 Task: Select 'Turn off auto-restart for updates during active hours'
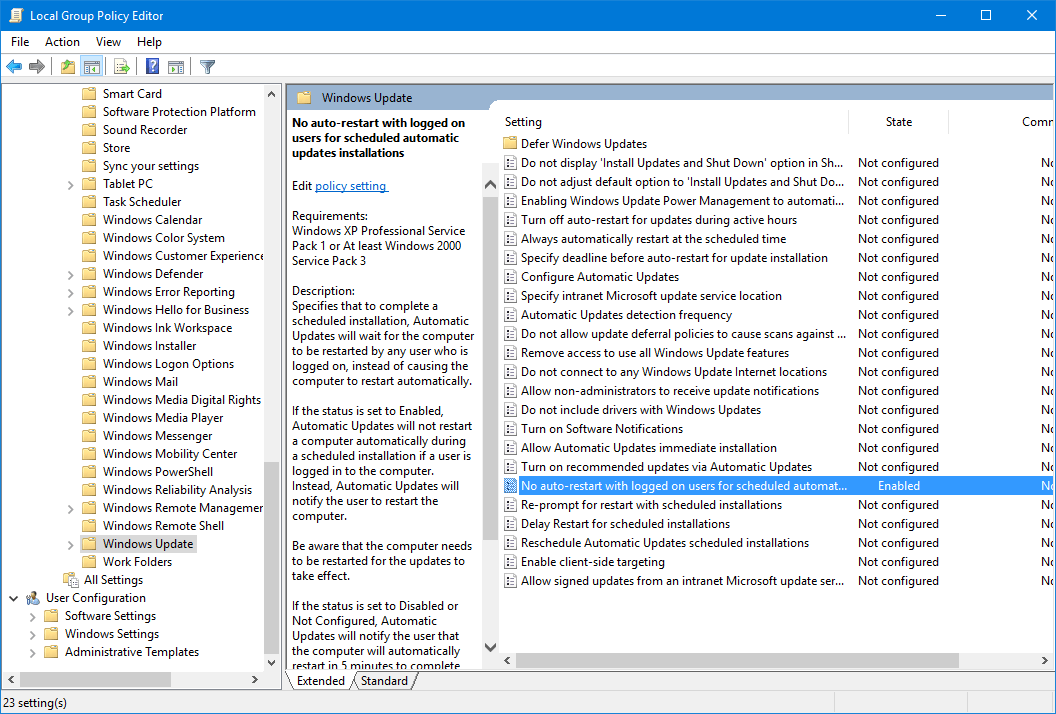pyautogui.click(x=659, y=220)
